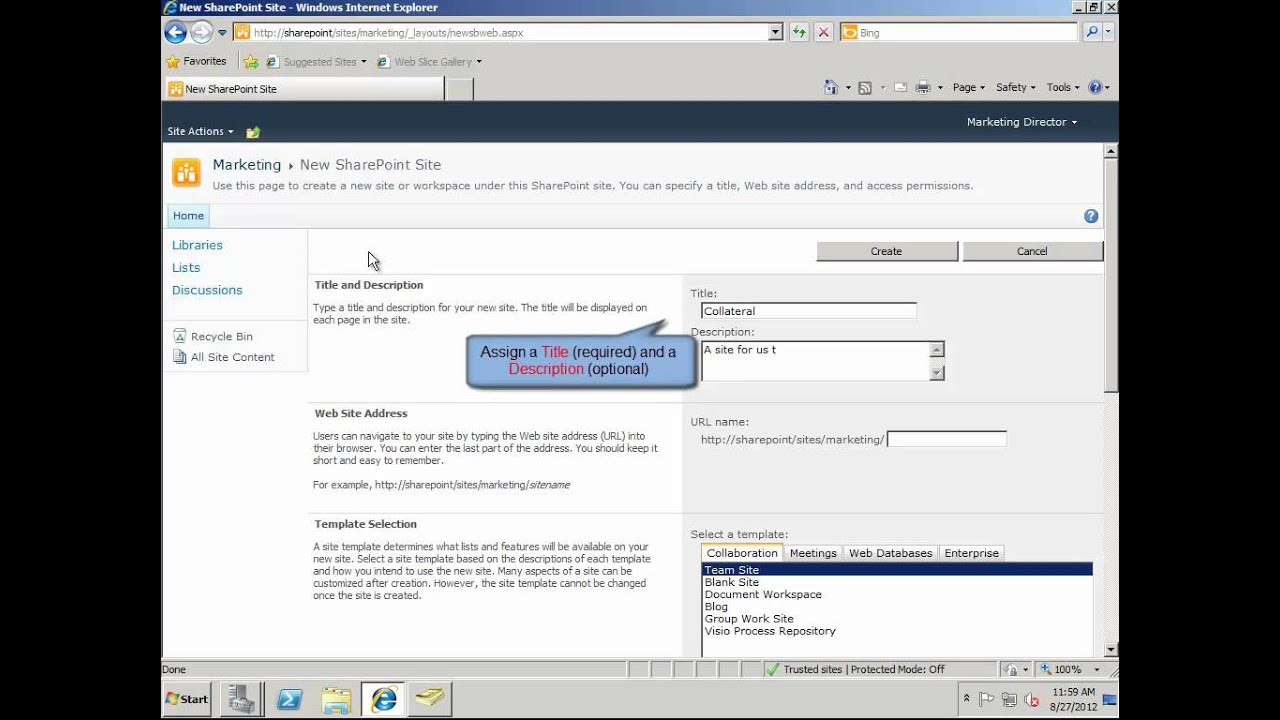Screen dimensions: 1280x720
Task: Expand the Web Slice Gallery dropdown
Action: [x=479, y=62]
